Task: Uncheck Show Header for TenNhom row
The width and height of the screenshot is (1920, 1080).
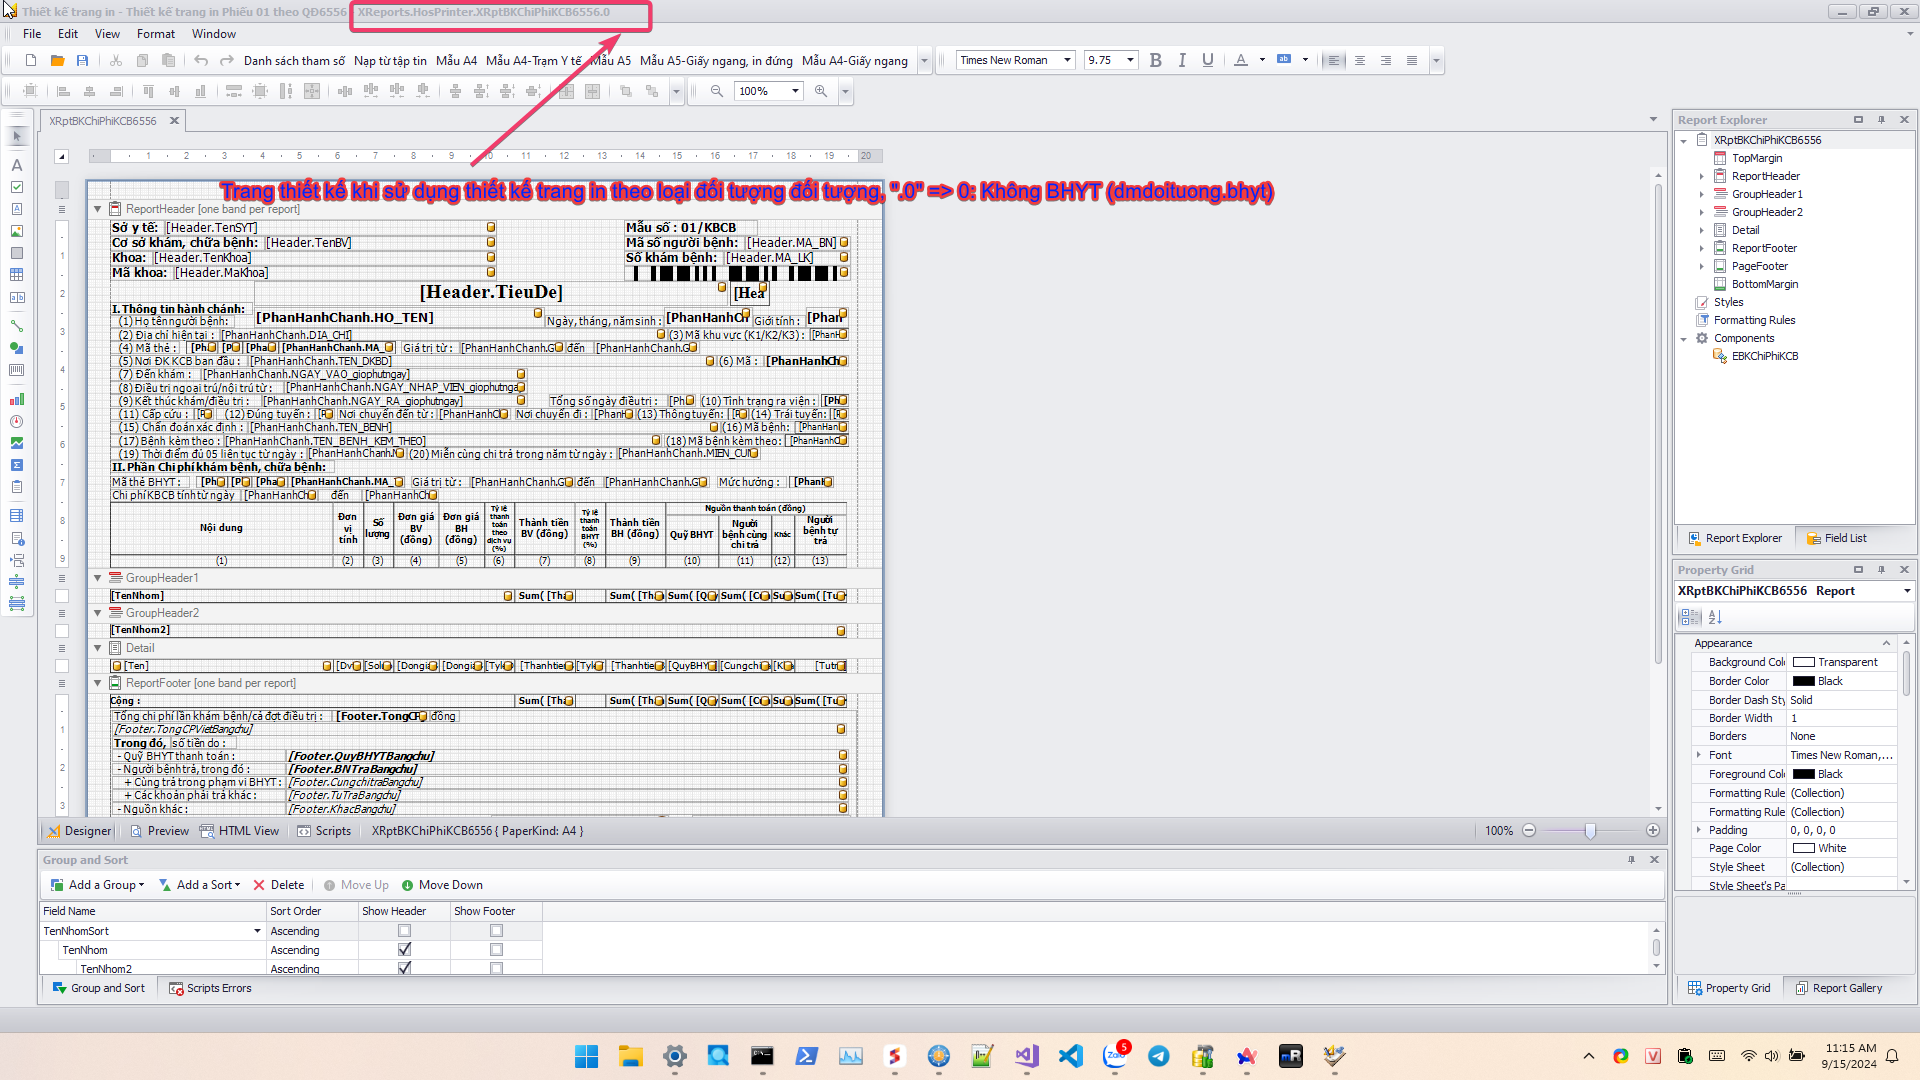Action: pyautogui.click(x=404, y=950)
